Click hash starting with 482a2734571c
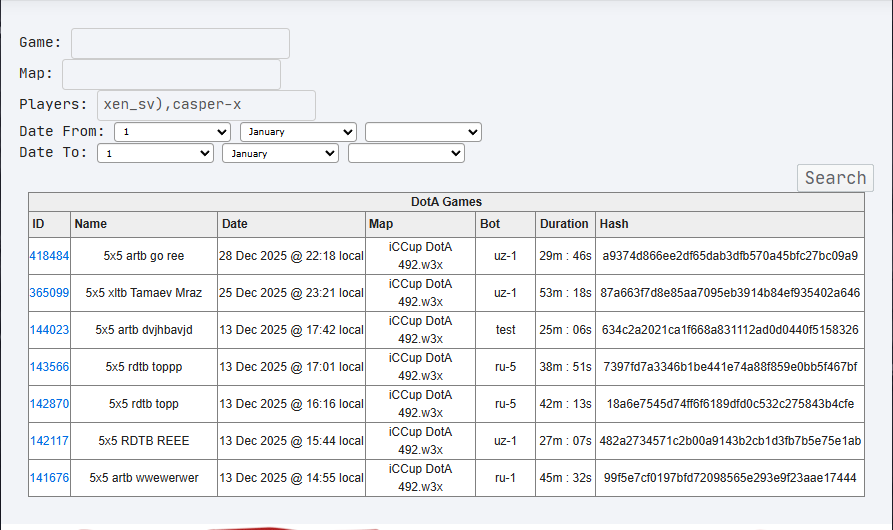The image size is (893, 530). [x=730, y=441]
